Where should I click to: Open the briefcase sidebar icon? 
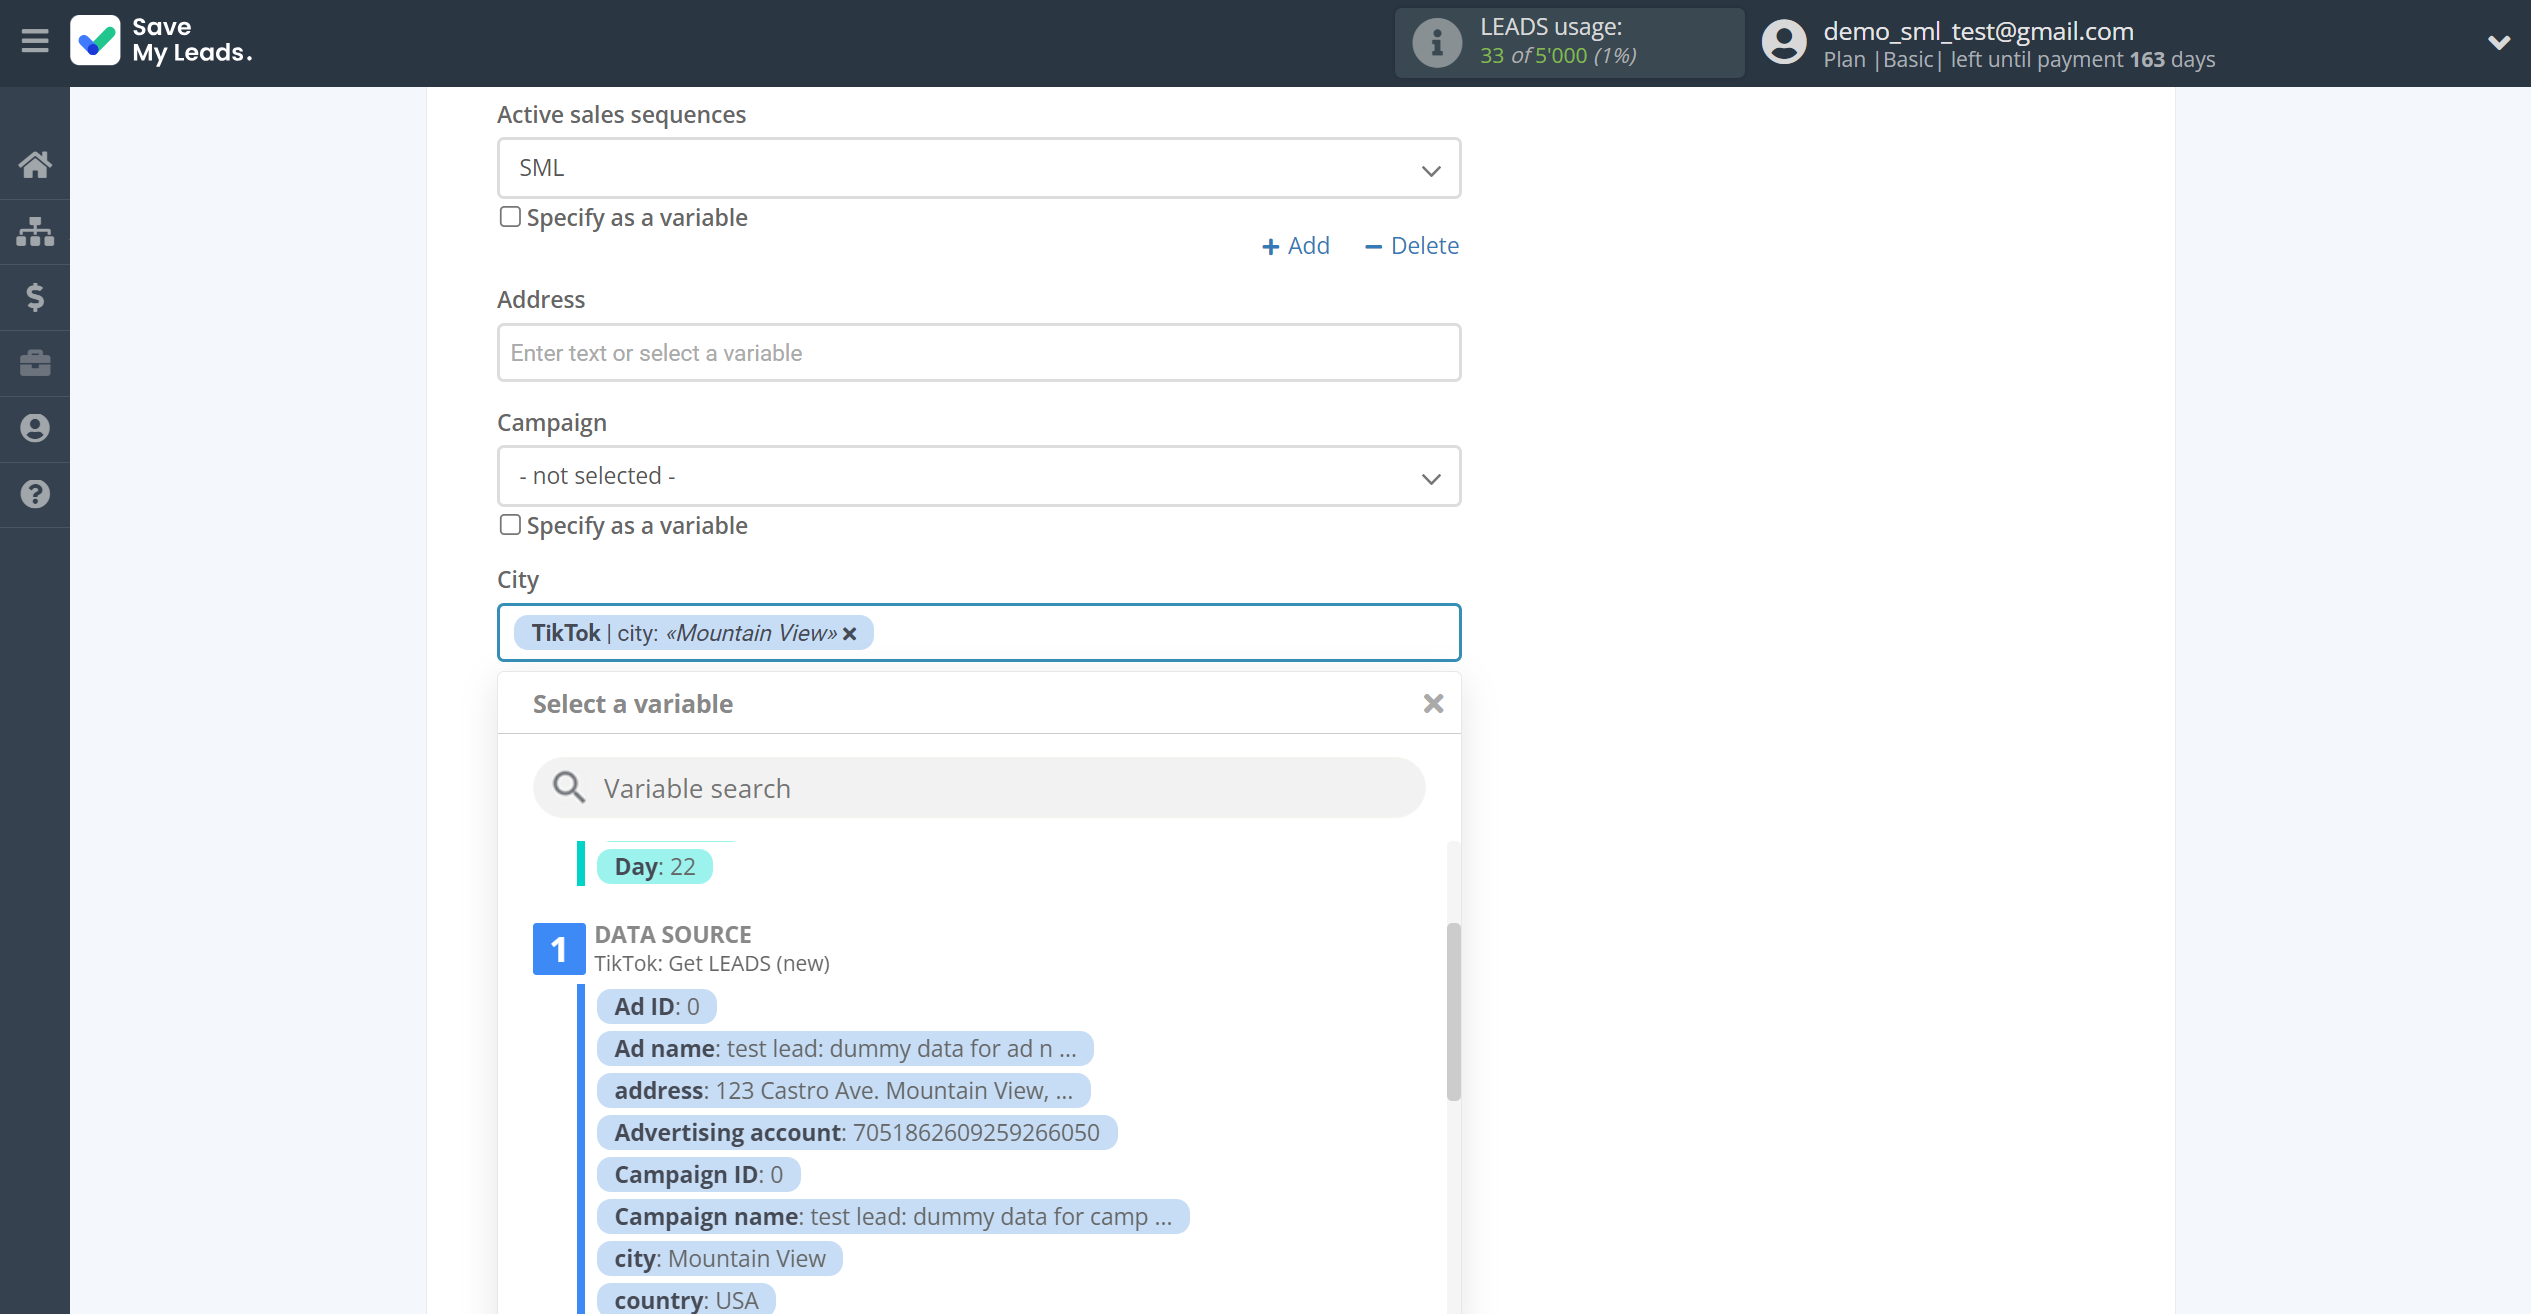click(x=35, y=363)
